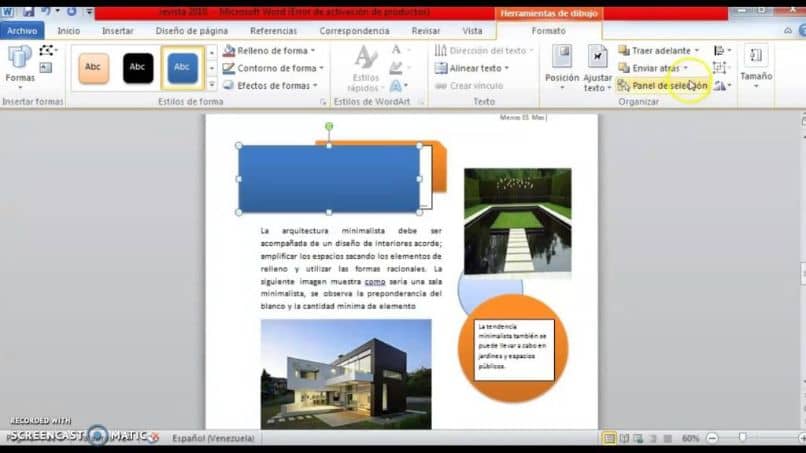Click the zoom slider handle
The height and width of the screenshot is (453, 806).
(742, 438)
